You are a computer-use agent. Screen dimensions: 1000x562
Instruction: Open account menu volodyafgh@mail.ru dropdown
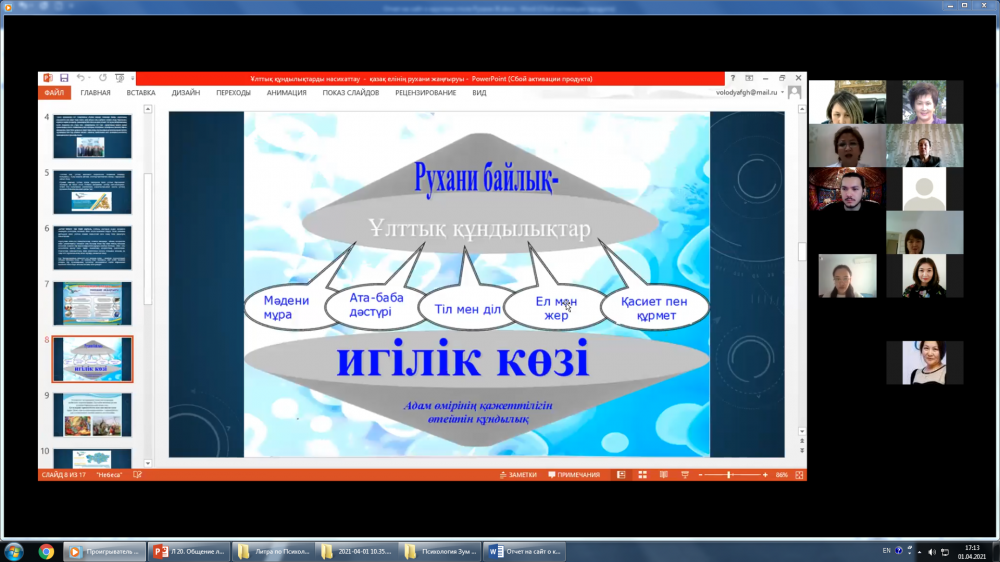tap(749, 92)
